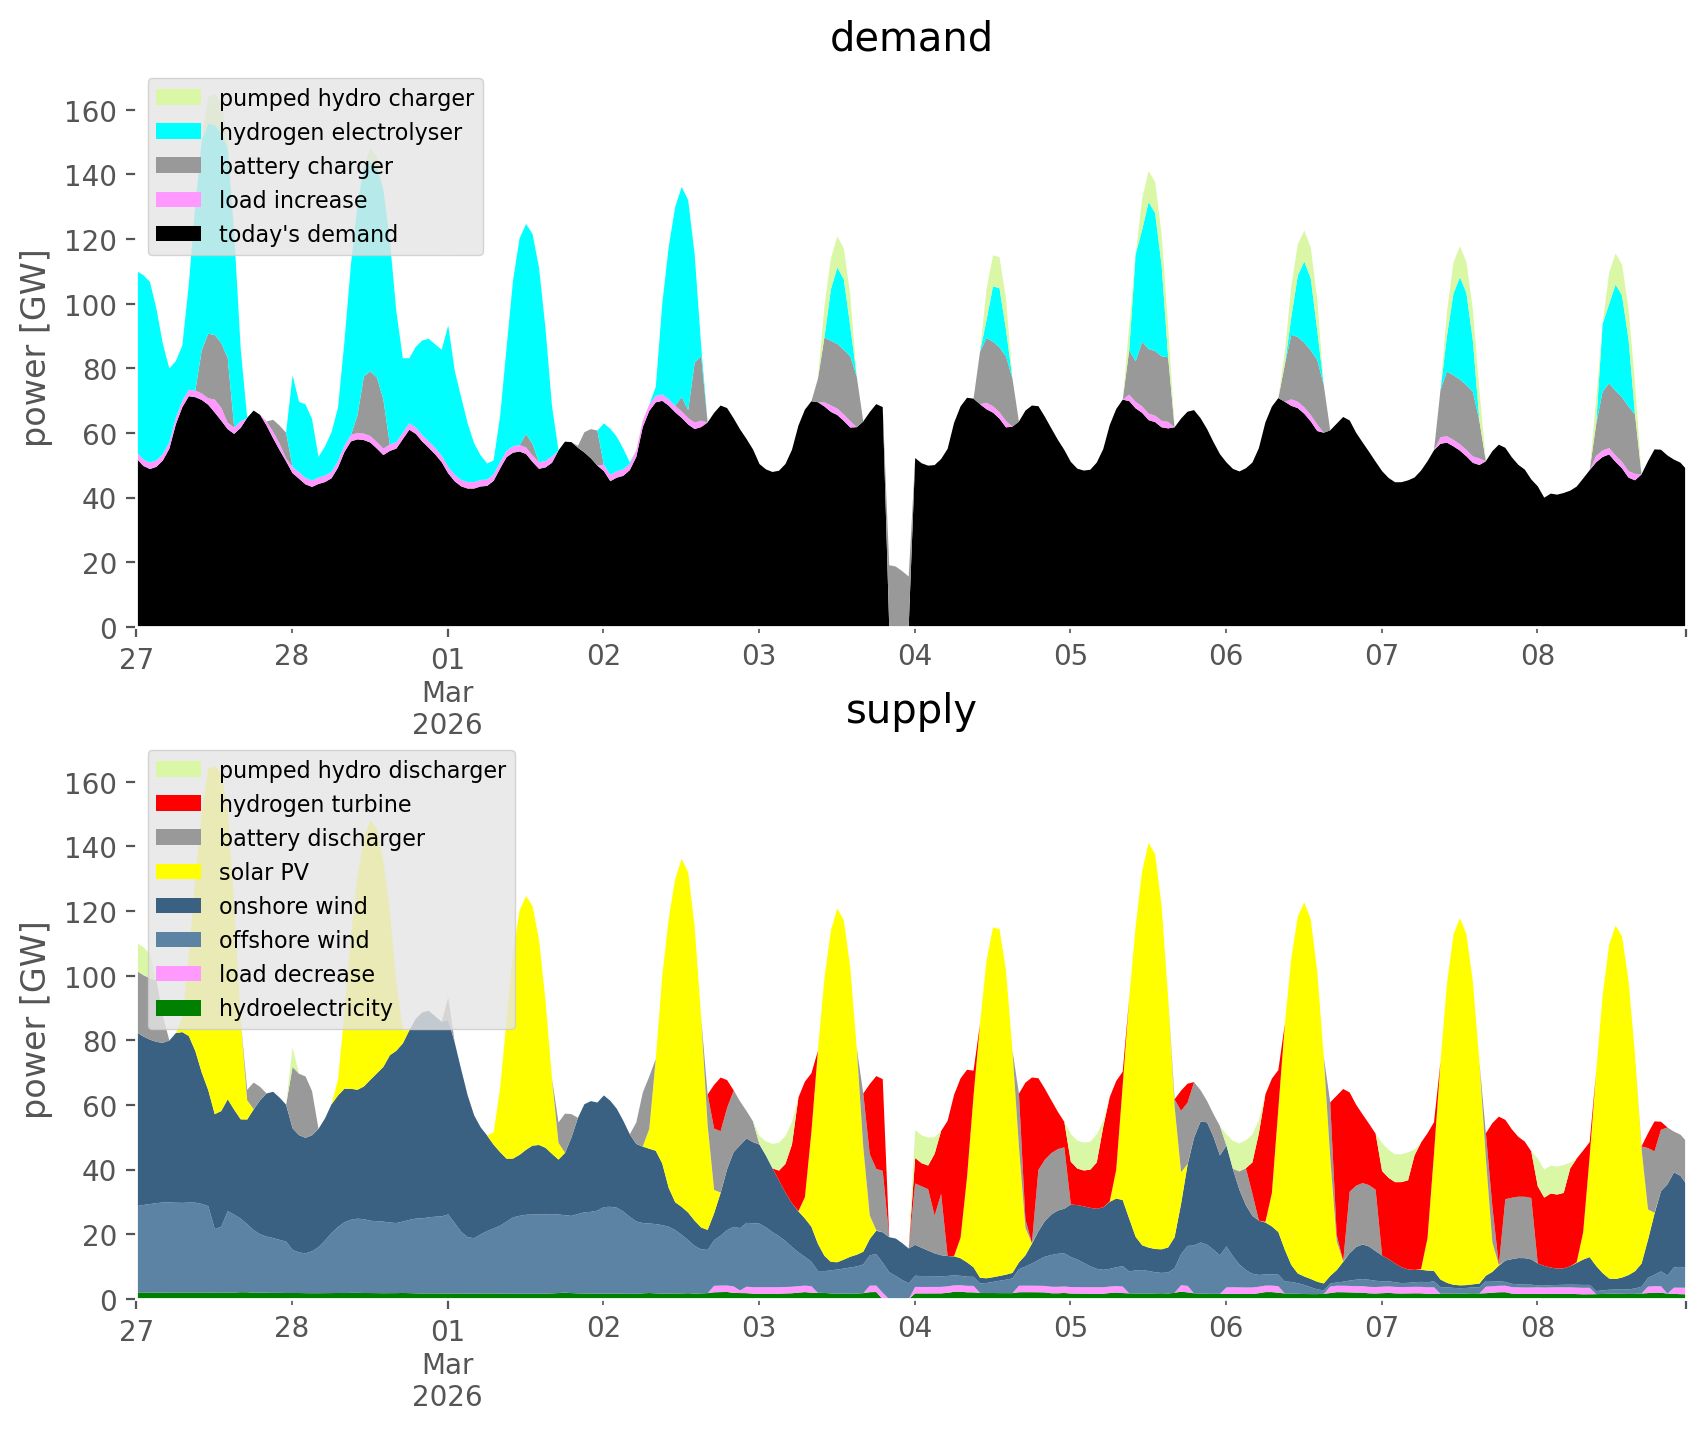Click the green hydroelectricity legend swatch

pyautogui.click(x=180, y=1008)
